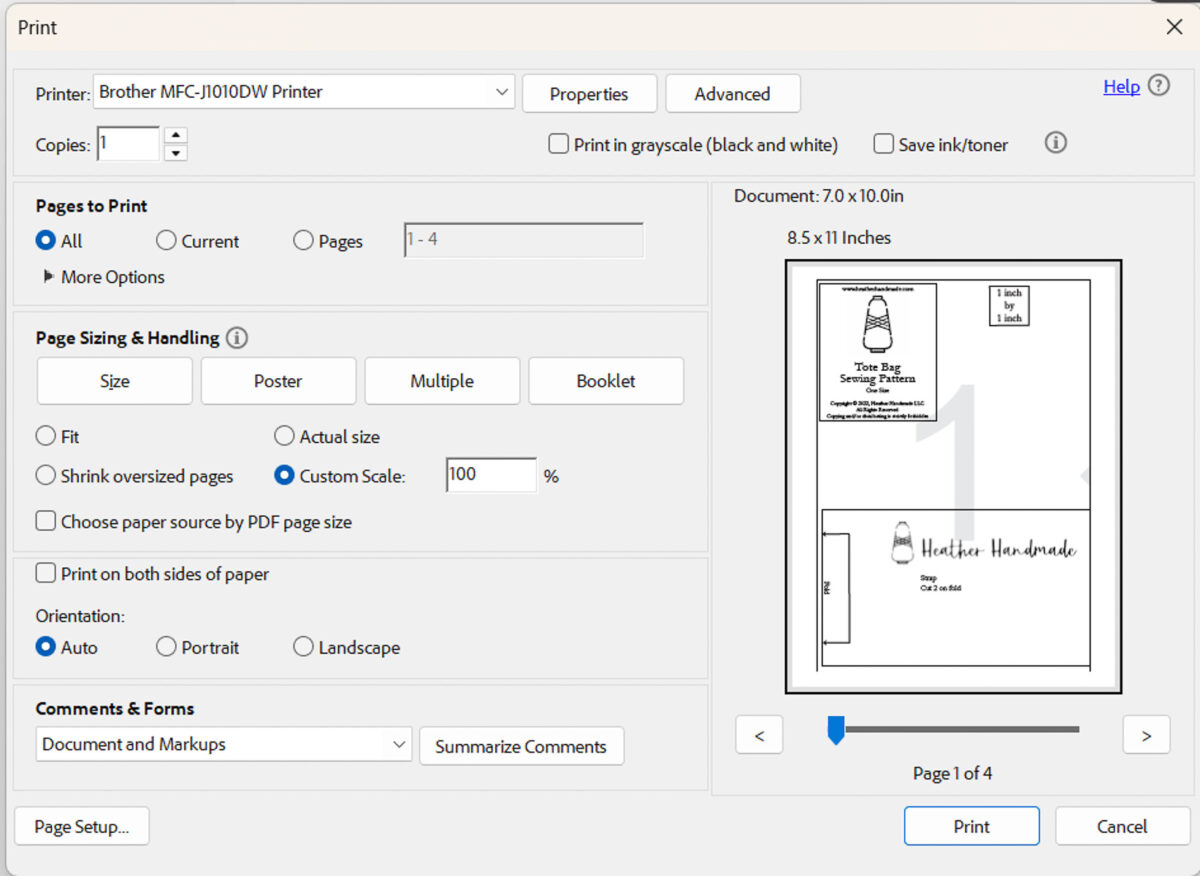
Task: Open the Help question mark icon
Action: pos(1158,86)
